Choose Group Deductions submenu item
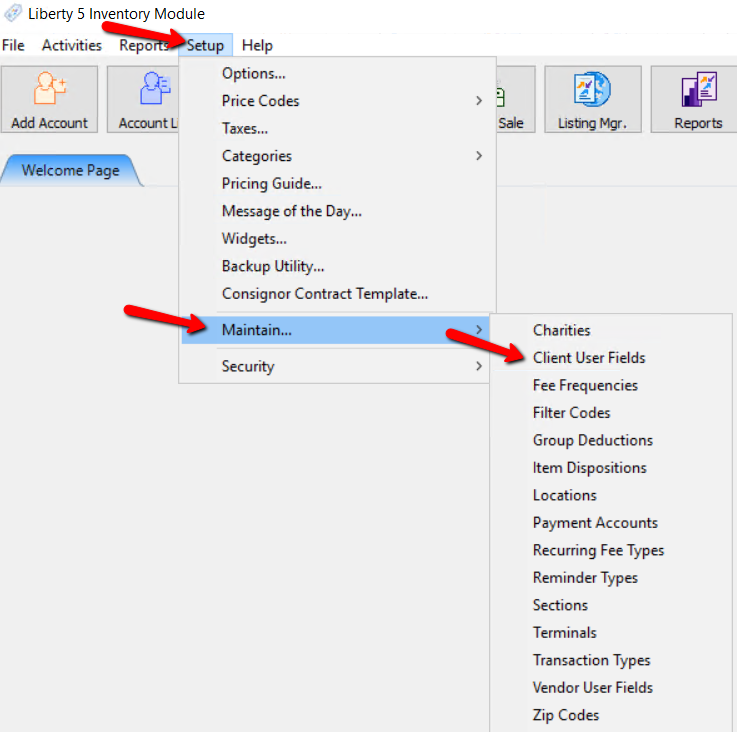 [x=611, y=440]
